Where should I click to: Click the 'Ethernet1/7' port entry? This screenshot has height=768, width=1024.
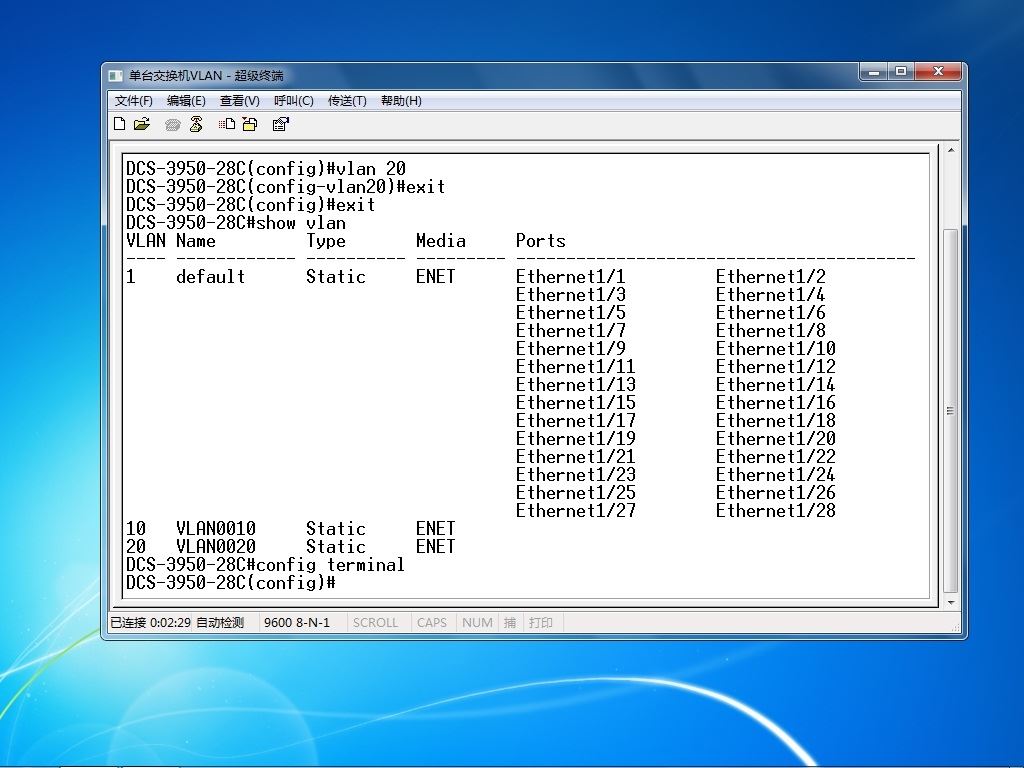[571, 331]
